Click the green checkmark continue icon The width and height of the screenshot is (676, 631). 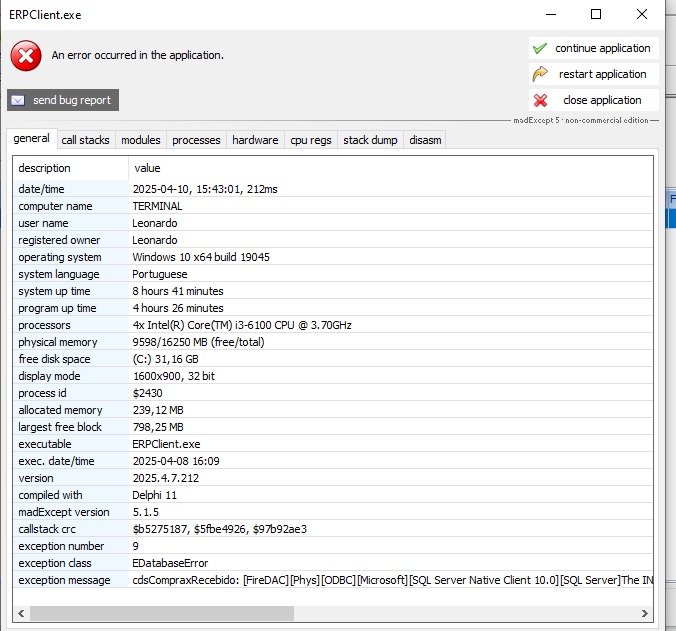(x=540, y=48)
